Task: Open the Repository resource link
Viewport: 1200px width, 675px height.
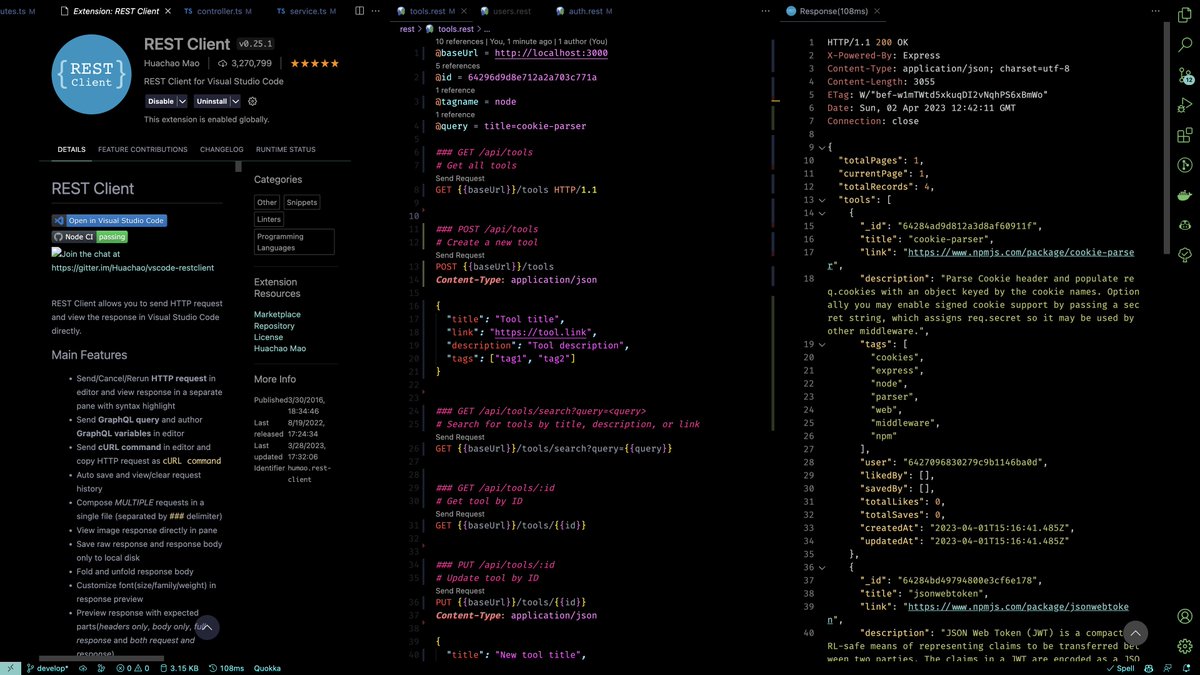Action: pyautogui.click(x=274, y=326)
